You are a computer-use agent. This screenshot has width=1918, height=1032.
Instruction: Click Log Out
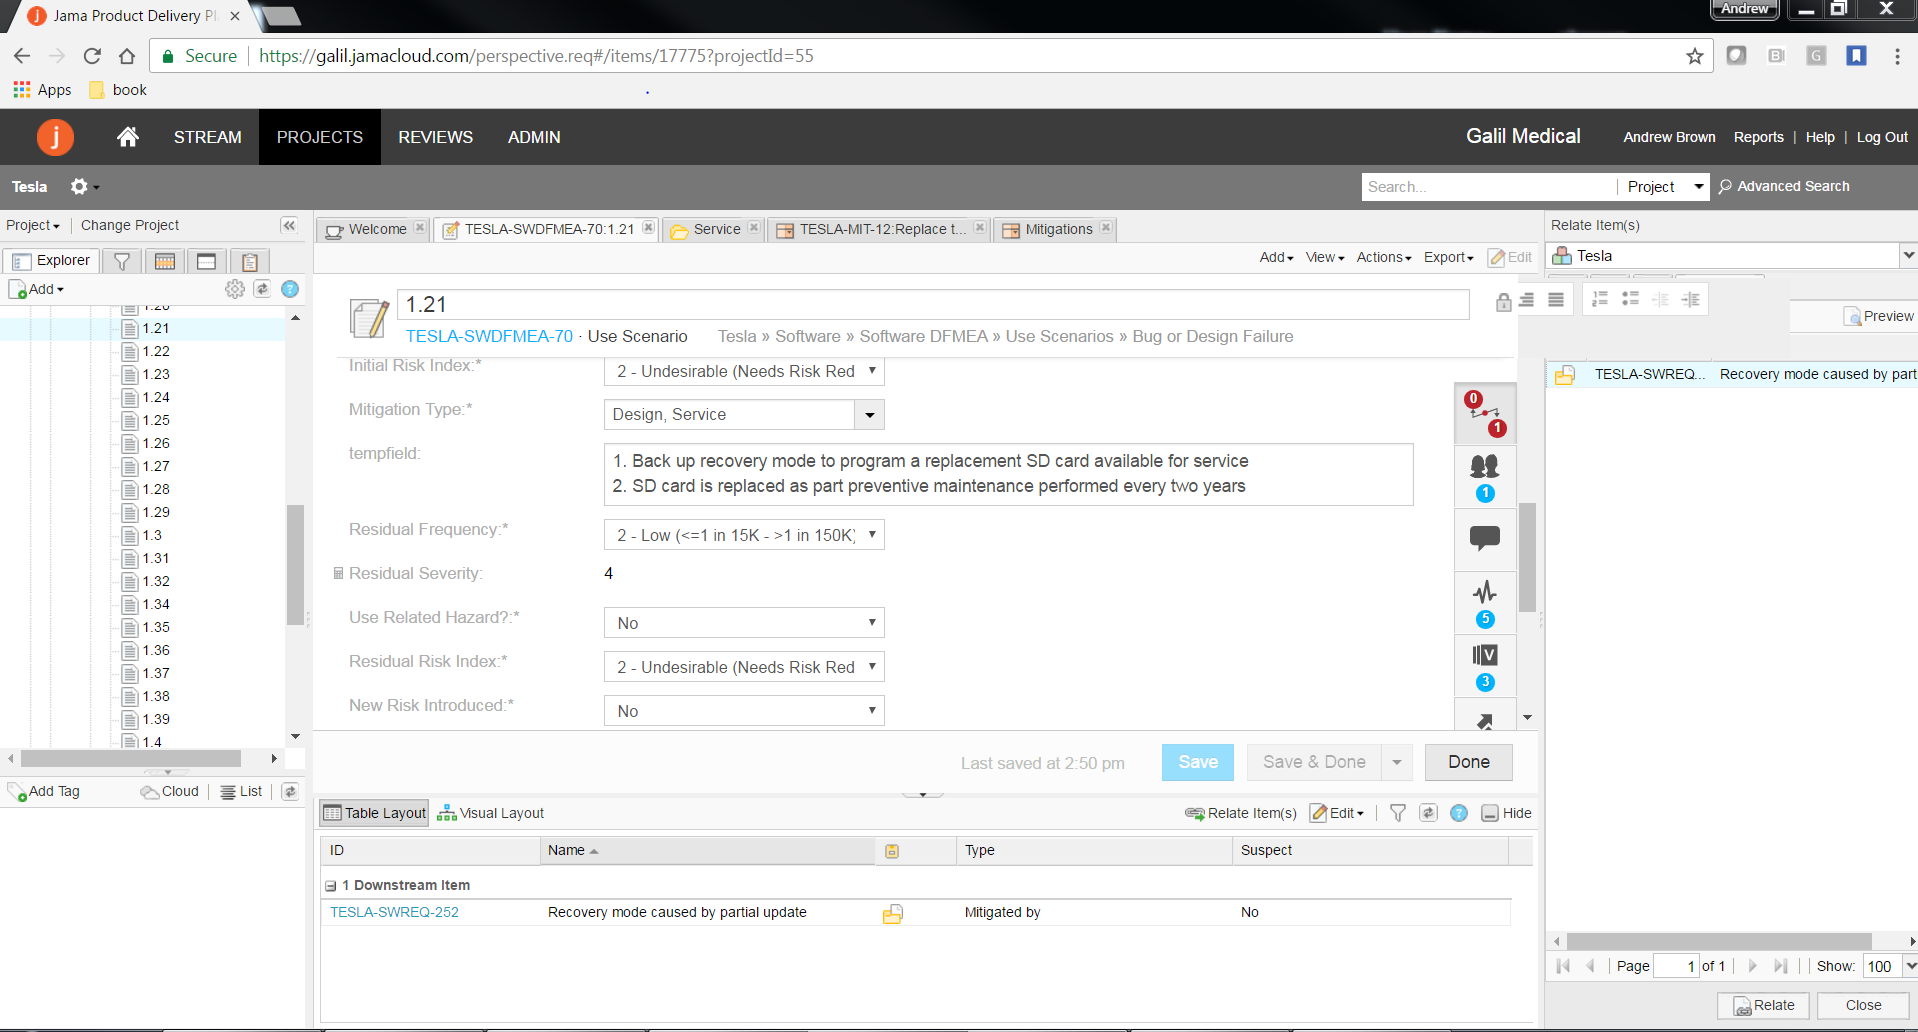pos(1882,137)
